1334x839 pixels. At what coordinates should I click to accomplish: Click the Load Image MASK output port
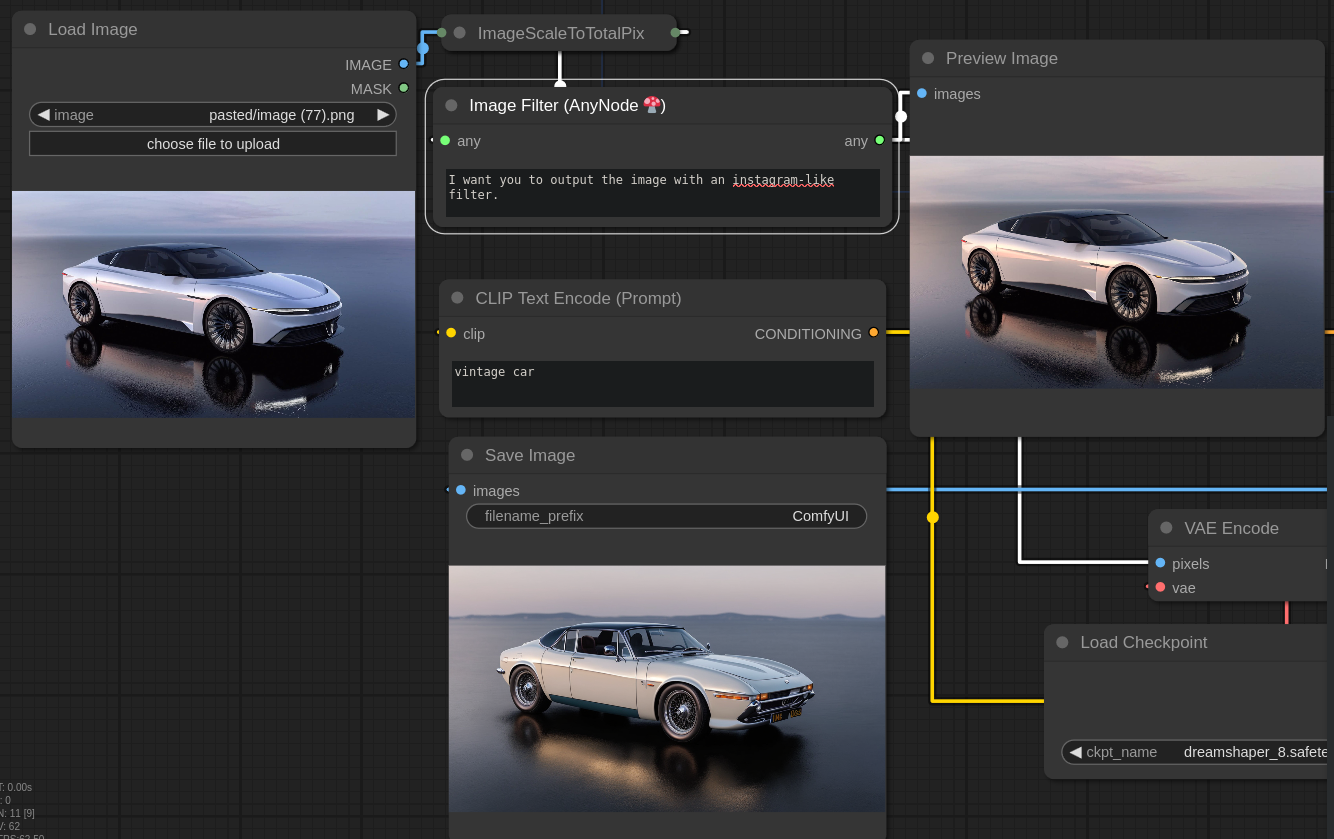pos(404,88)
